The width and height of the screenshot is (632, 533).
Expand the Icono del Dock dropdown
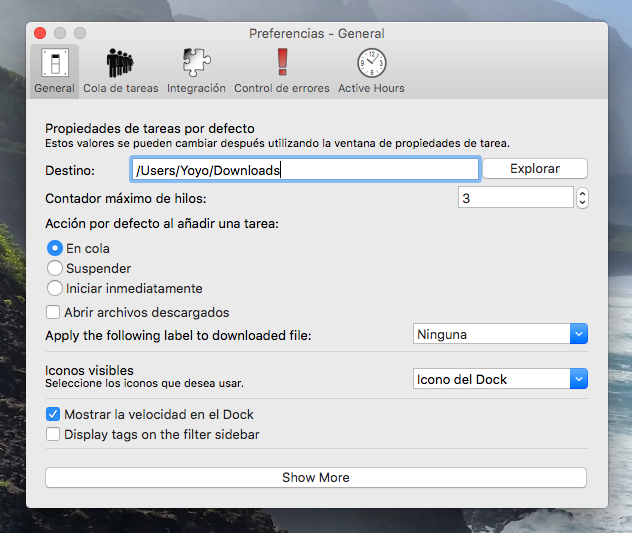point(500,379)
